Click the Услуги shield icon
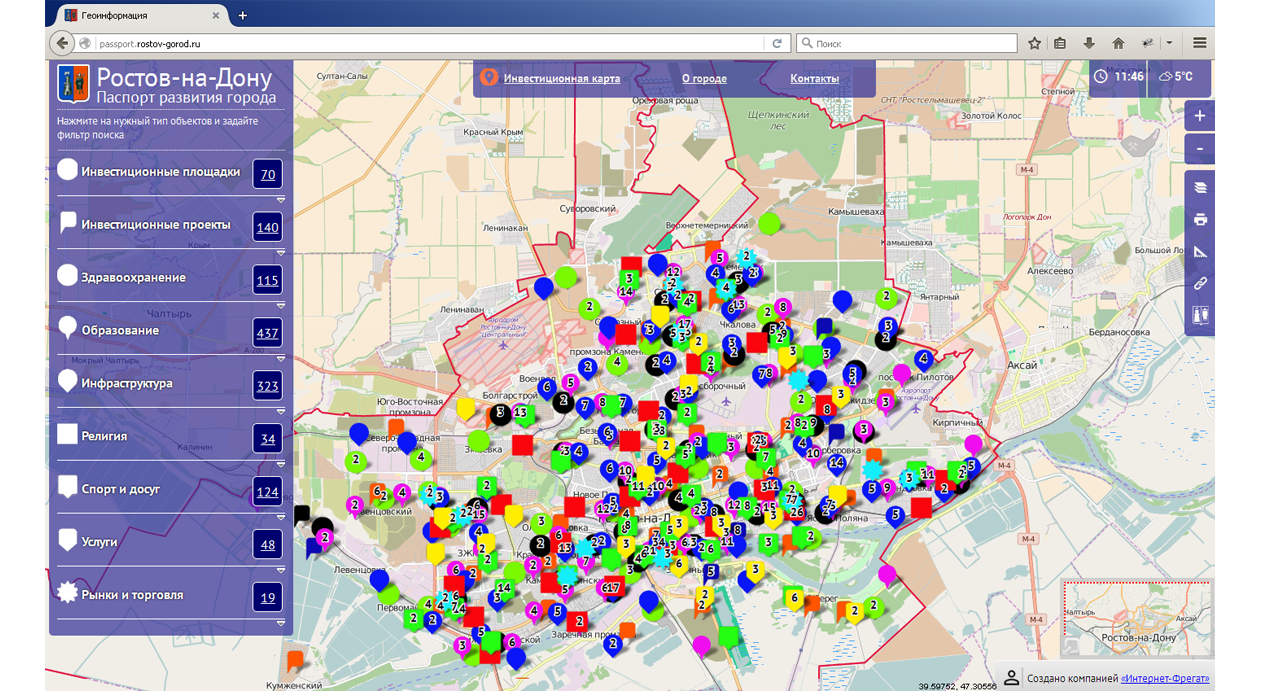This screenshot has height=691, width=1264. 68,541
